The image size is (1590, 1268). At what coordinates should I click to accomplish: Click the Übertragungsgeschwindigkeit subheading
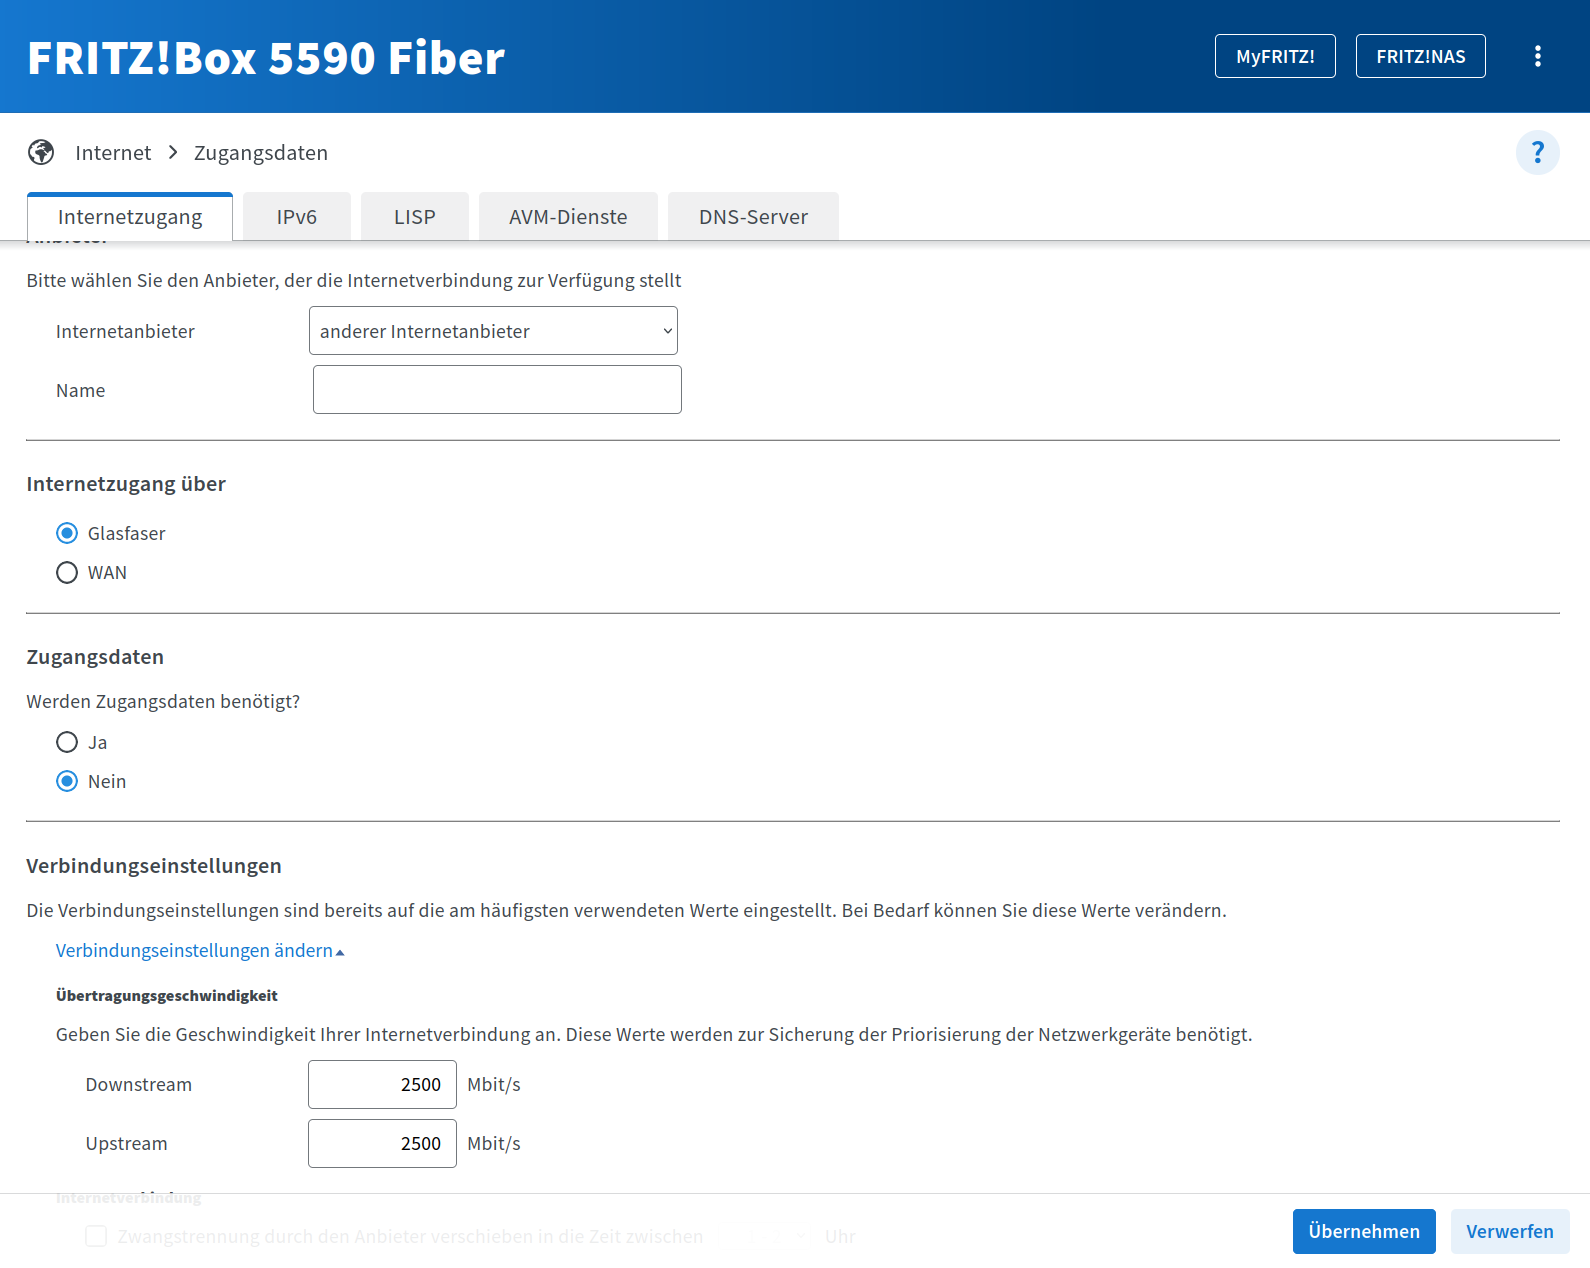[167, 996]
